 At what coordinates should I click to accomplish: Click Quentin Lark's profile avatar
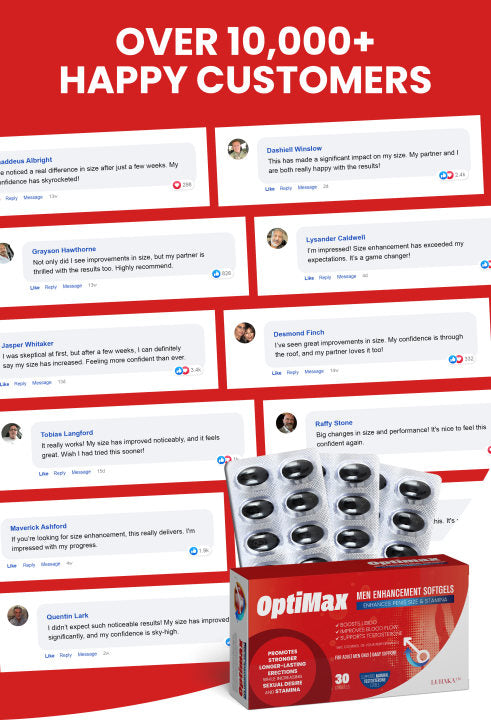coord(18,615)
